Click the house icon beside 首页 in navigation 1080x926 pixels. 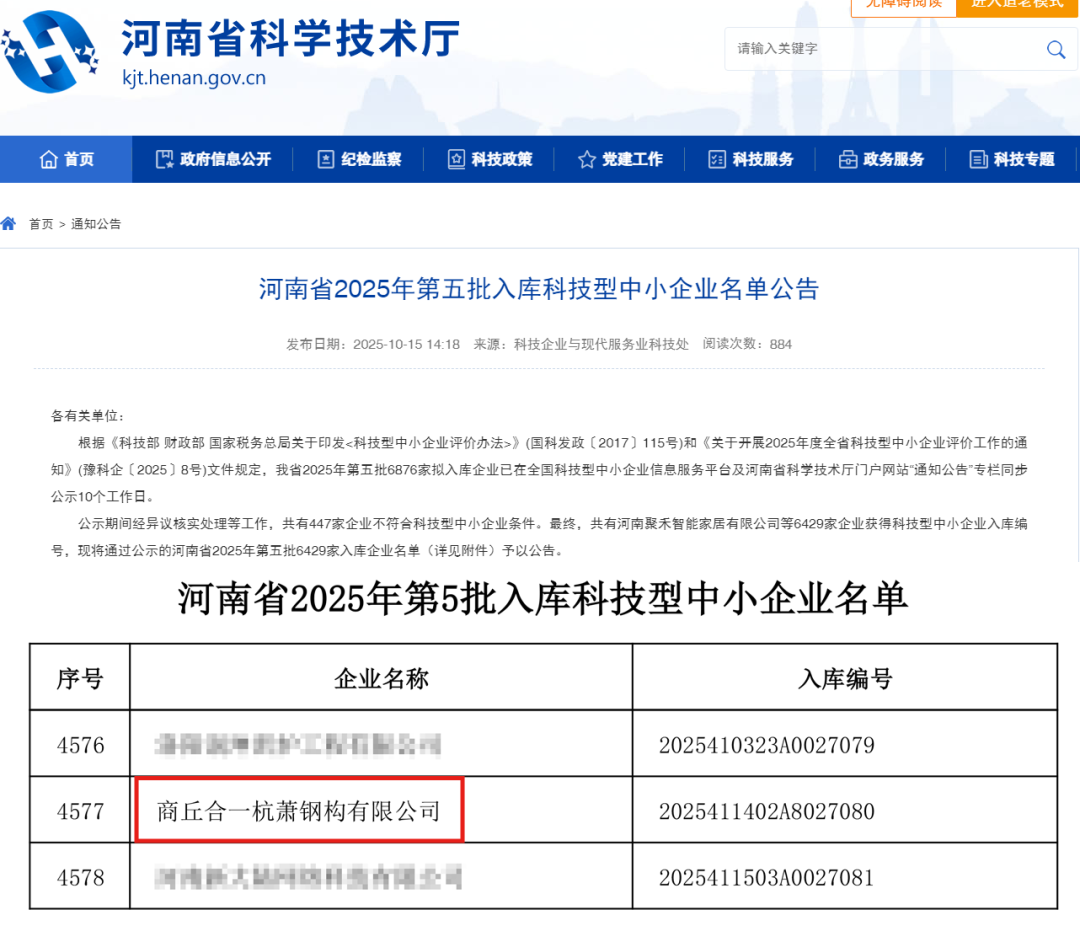(49, 159)
